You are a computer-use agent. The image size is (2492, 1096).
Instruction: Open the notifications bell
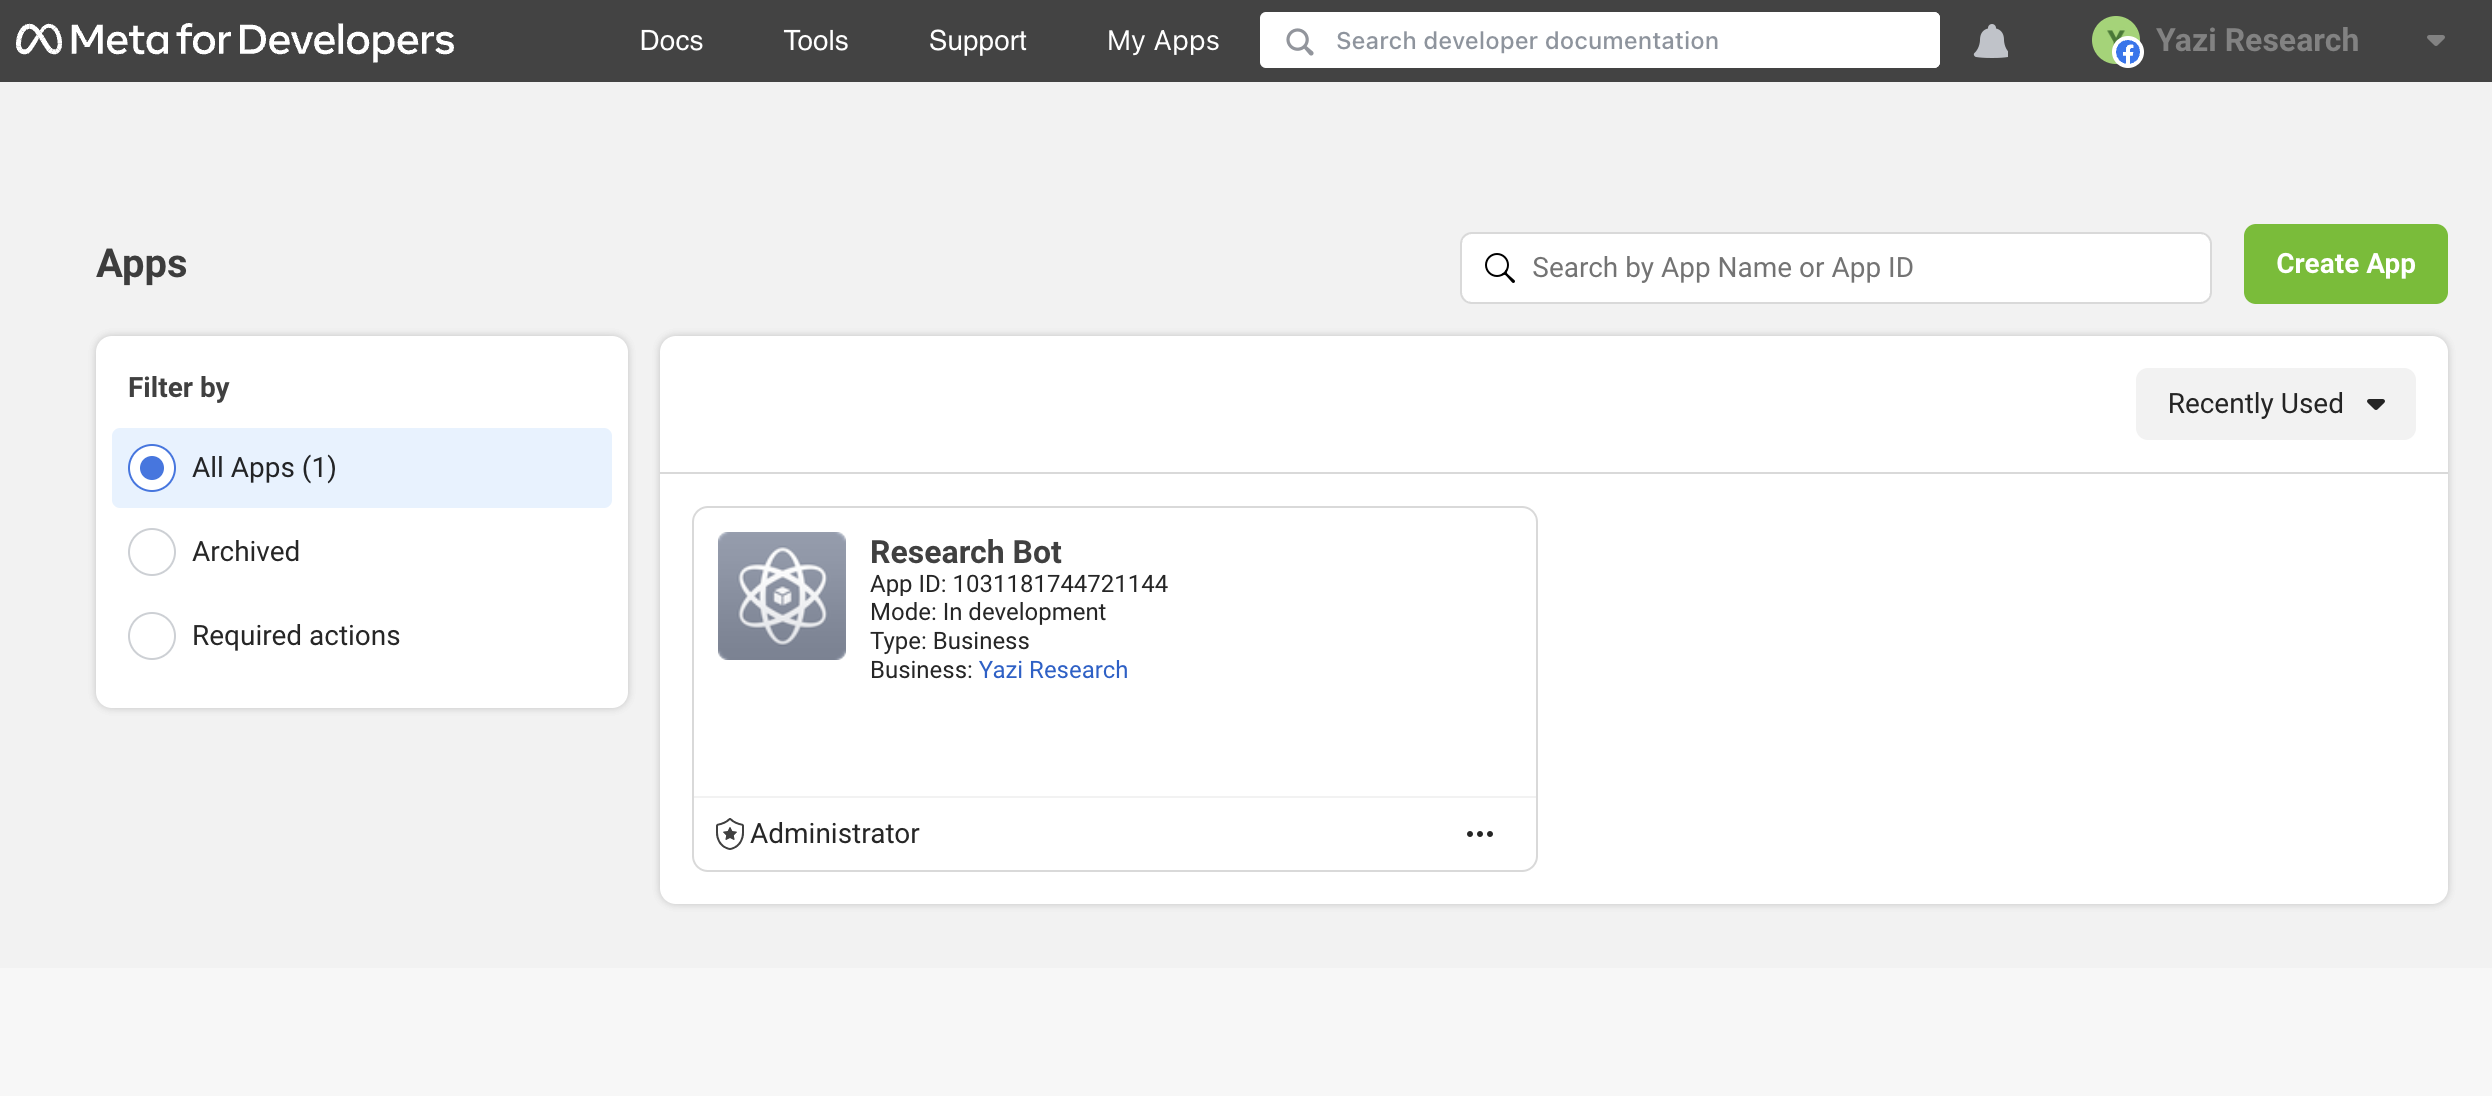coord(1990,41)
